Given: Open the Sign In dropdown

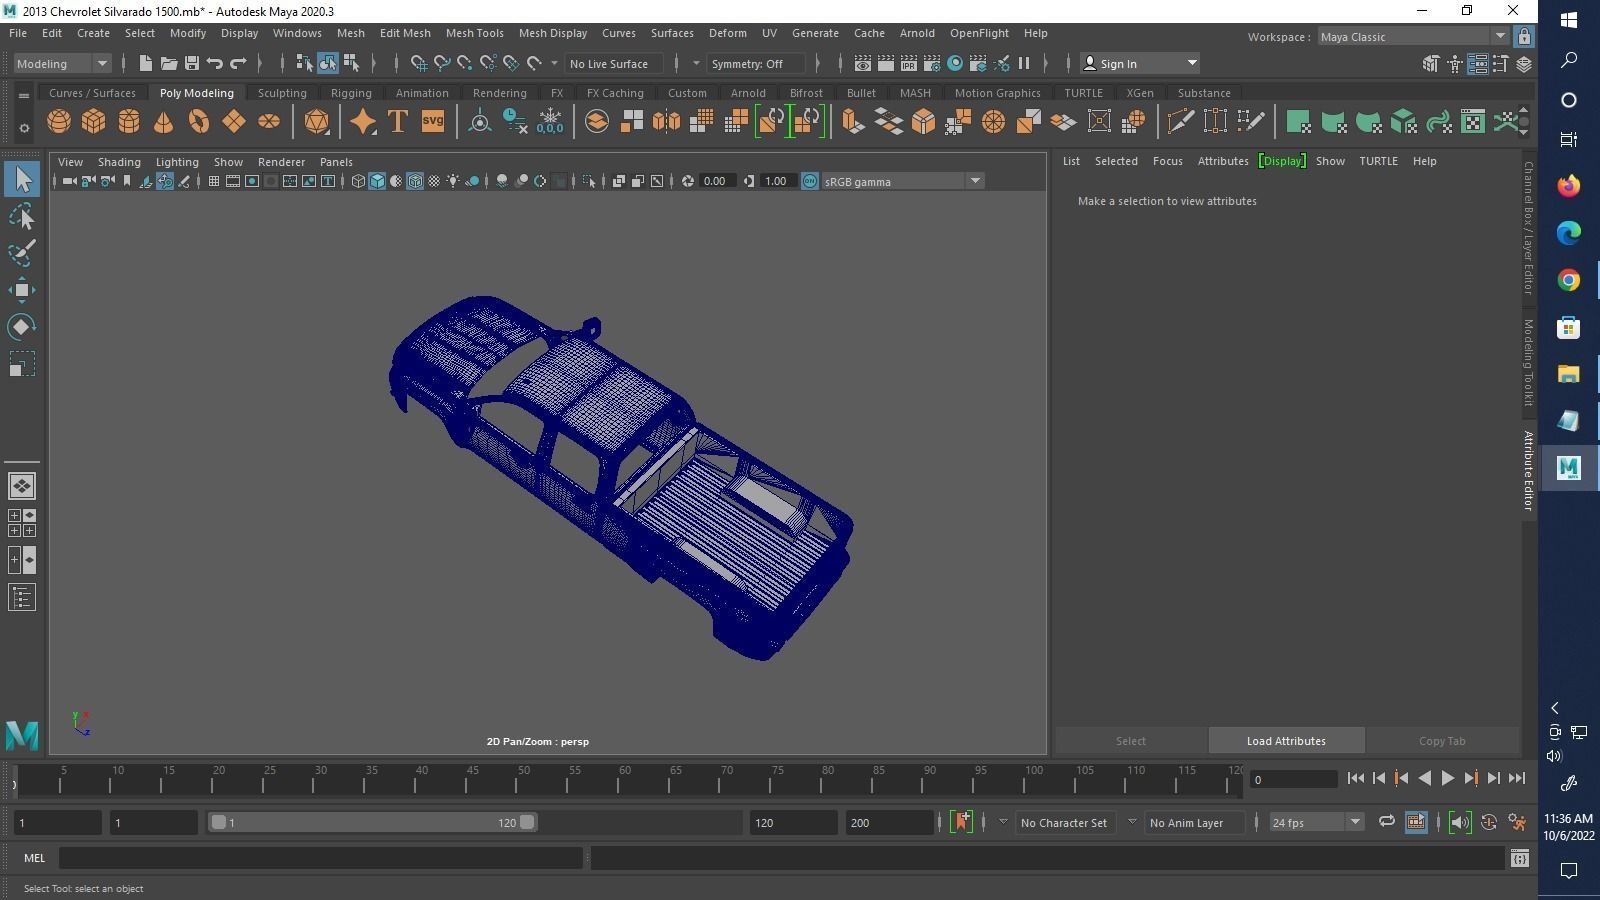Looking at the screenshot, I should 1140,63.
